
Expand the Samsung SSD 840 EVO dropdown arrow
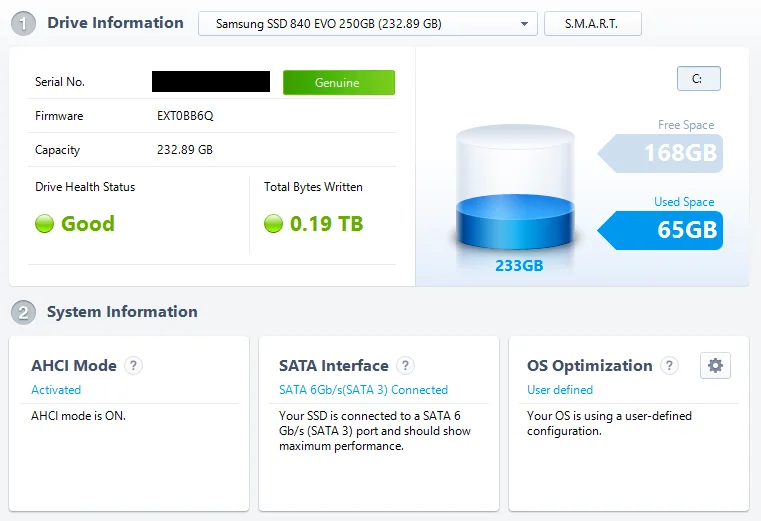point(524,24)
